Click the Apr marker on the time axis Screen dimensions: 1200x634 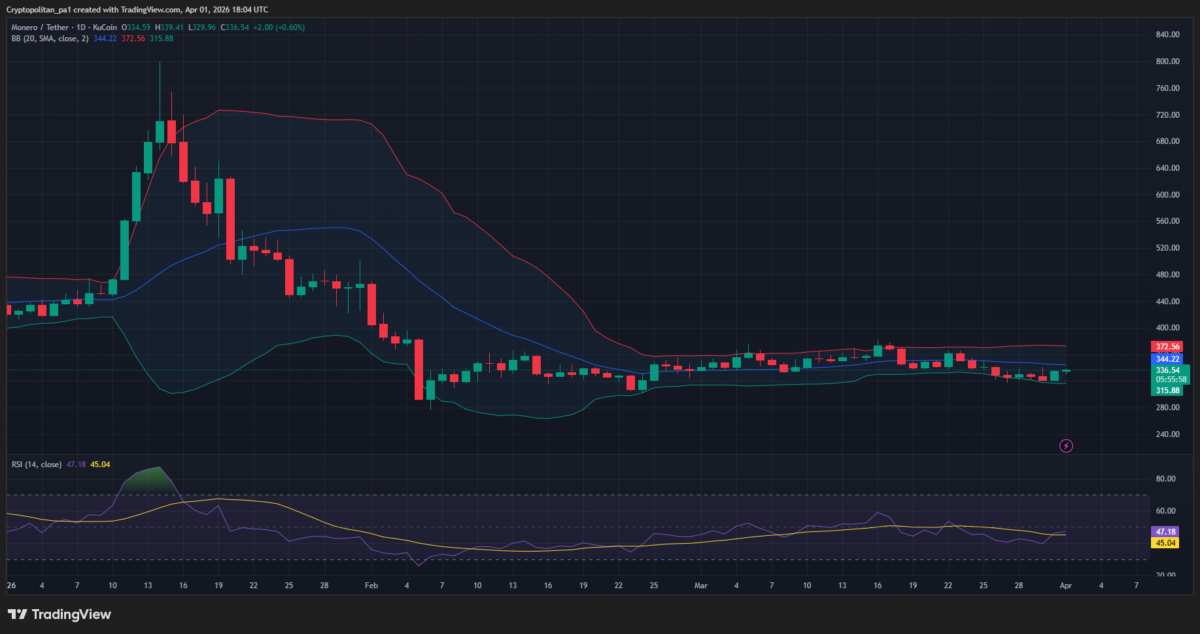[1066, 586]
